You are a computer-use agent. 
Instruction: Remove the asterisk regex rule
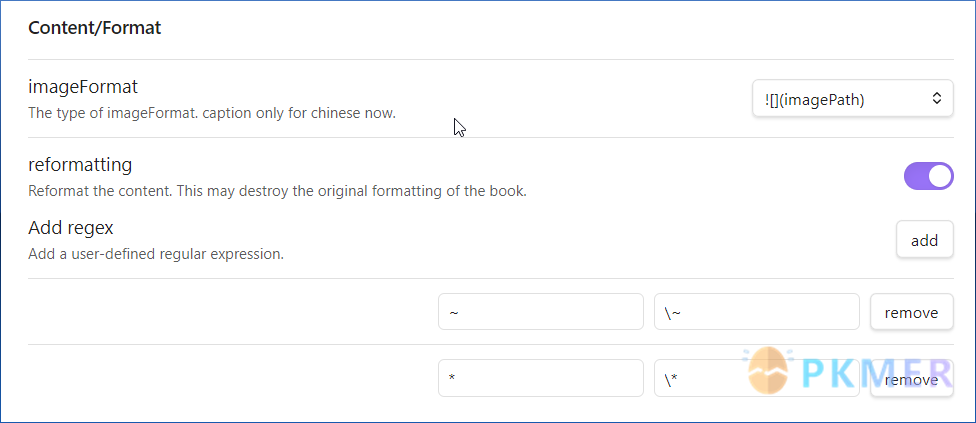point(911,378)
